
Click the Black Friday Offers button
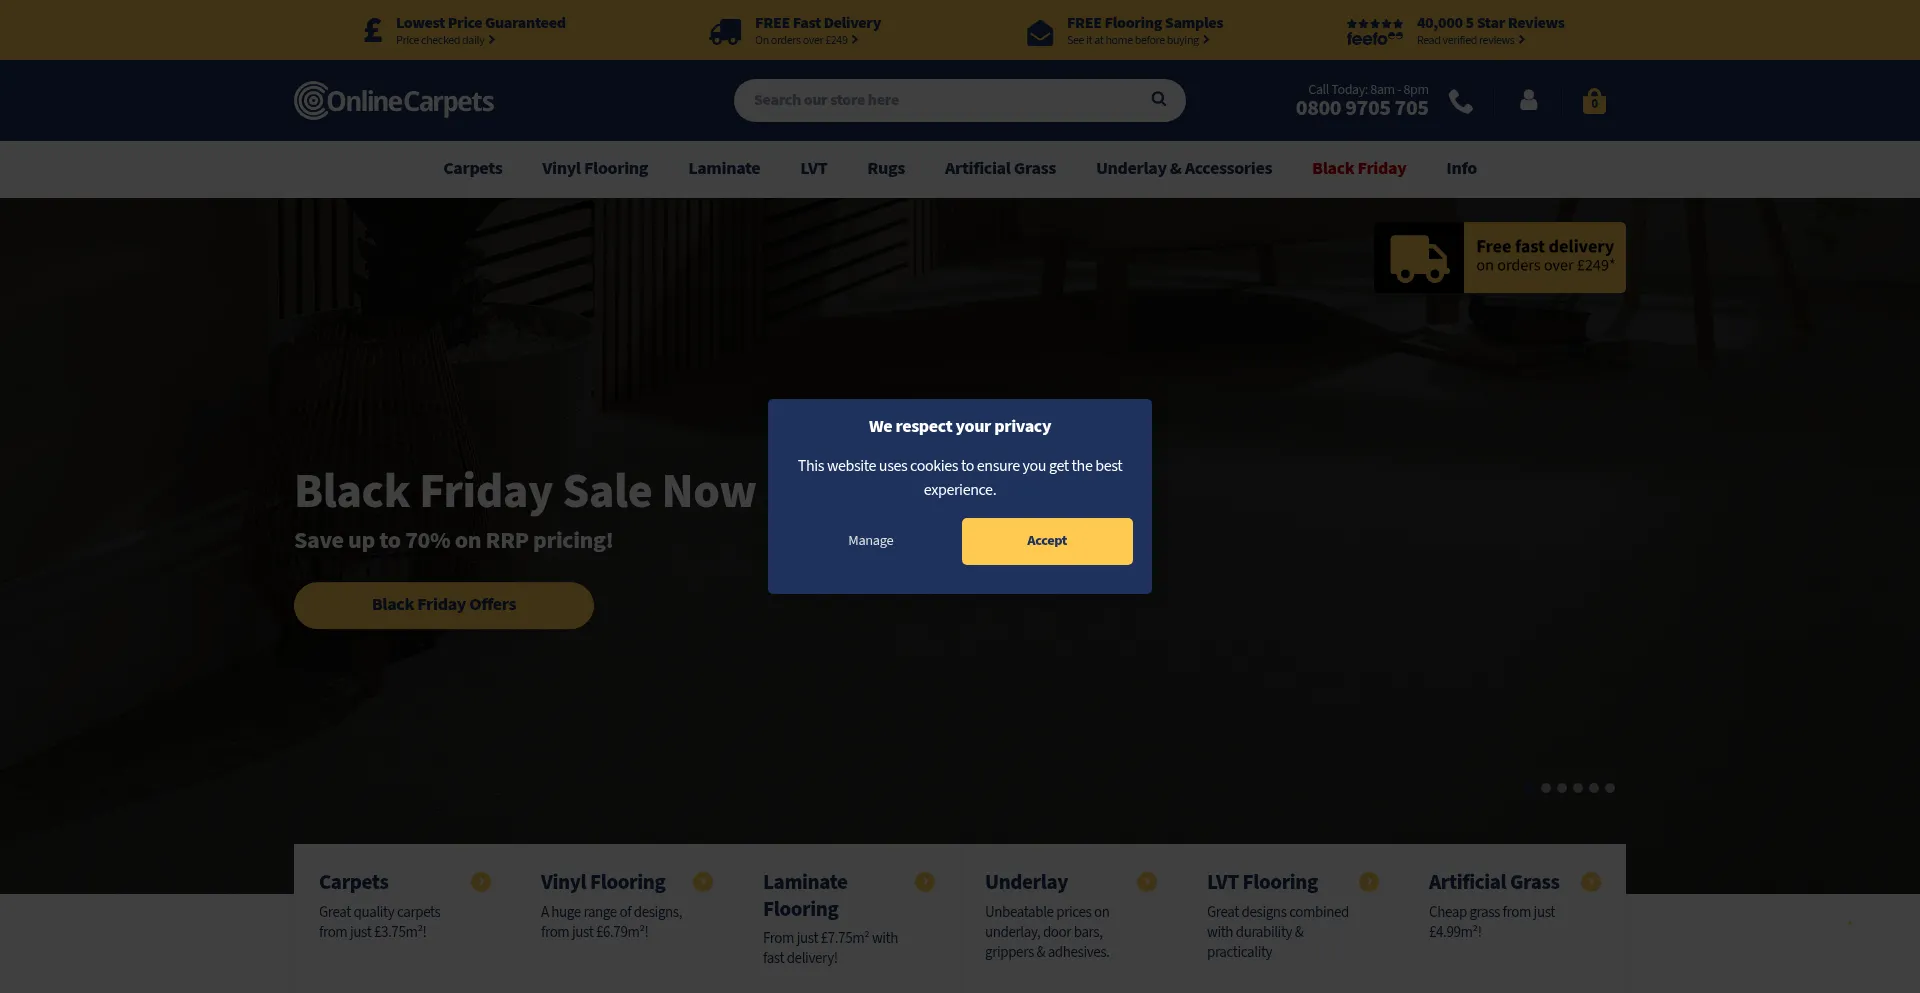444,605
